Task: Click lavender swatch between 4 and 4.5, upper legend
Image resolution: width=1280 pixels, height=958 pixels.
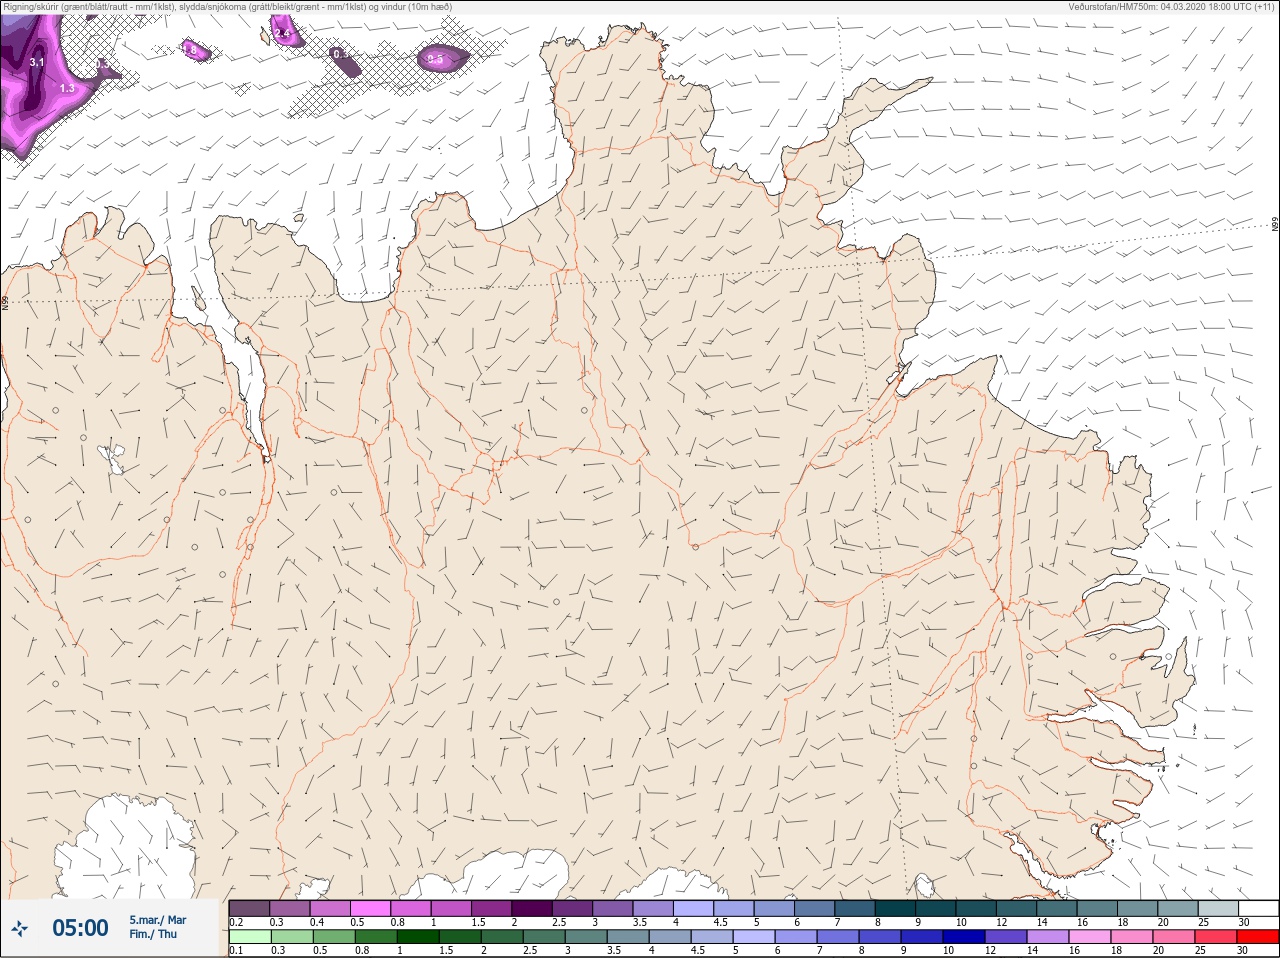Action: 693,908
